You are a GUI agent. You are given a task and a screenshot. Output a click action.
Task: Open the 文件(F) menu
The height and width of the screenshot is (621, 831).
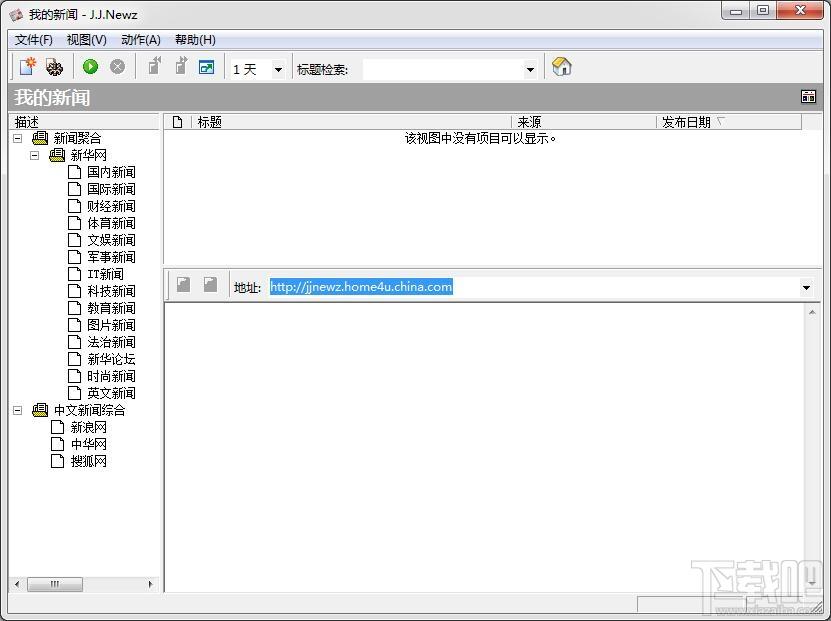[33, 40]
